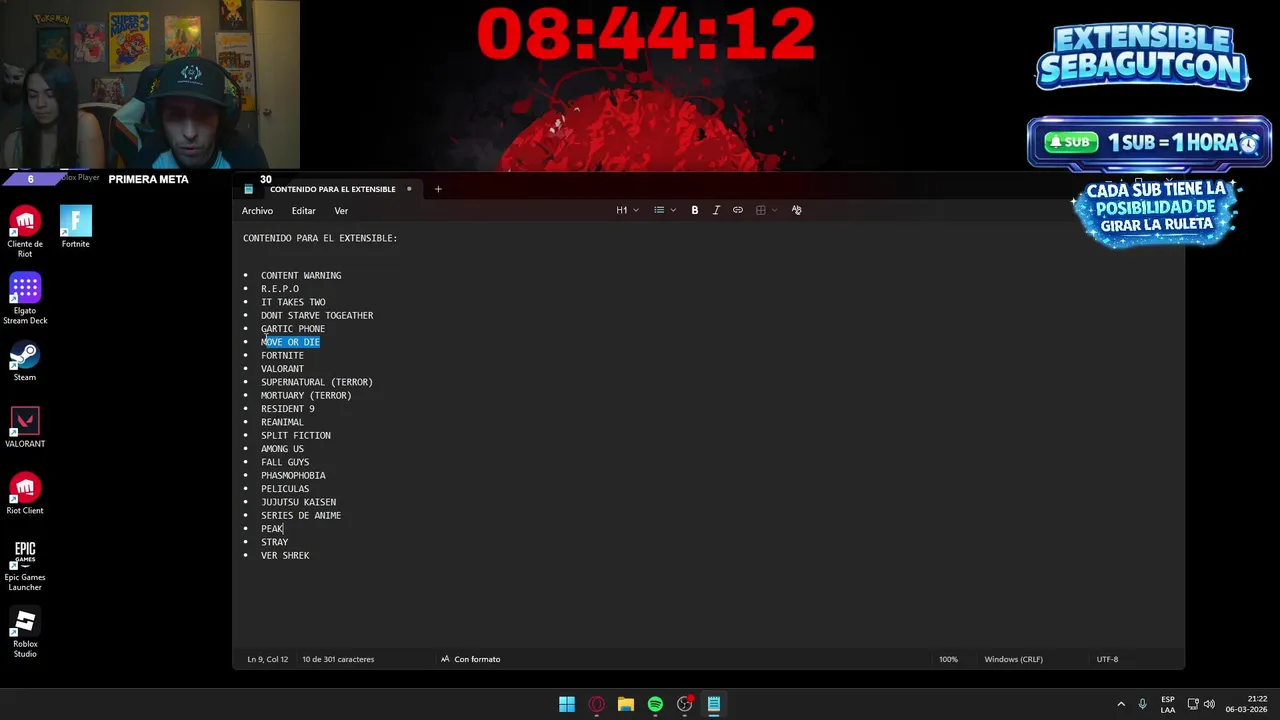Screen dimensions: 1280x720
Task: Open the VALORANT desktop shortcut
Action: [x=25, y=427]
